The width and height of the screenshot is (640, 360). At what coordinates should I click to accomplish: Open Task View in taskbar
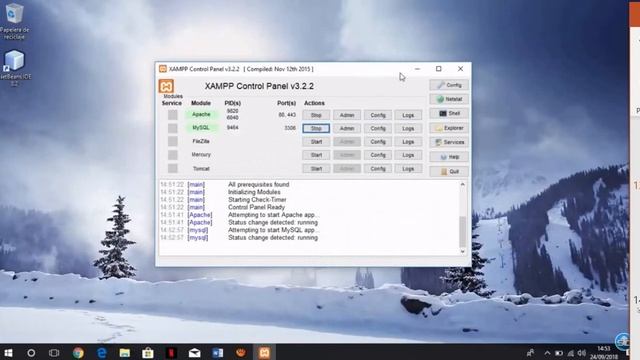(x=54, y=353)
